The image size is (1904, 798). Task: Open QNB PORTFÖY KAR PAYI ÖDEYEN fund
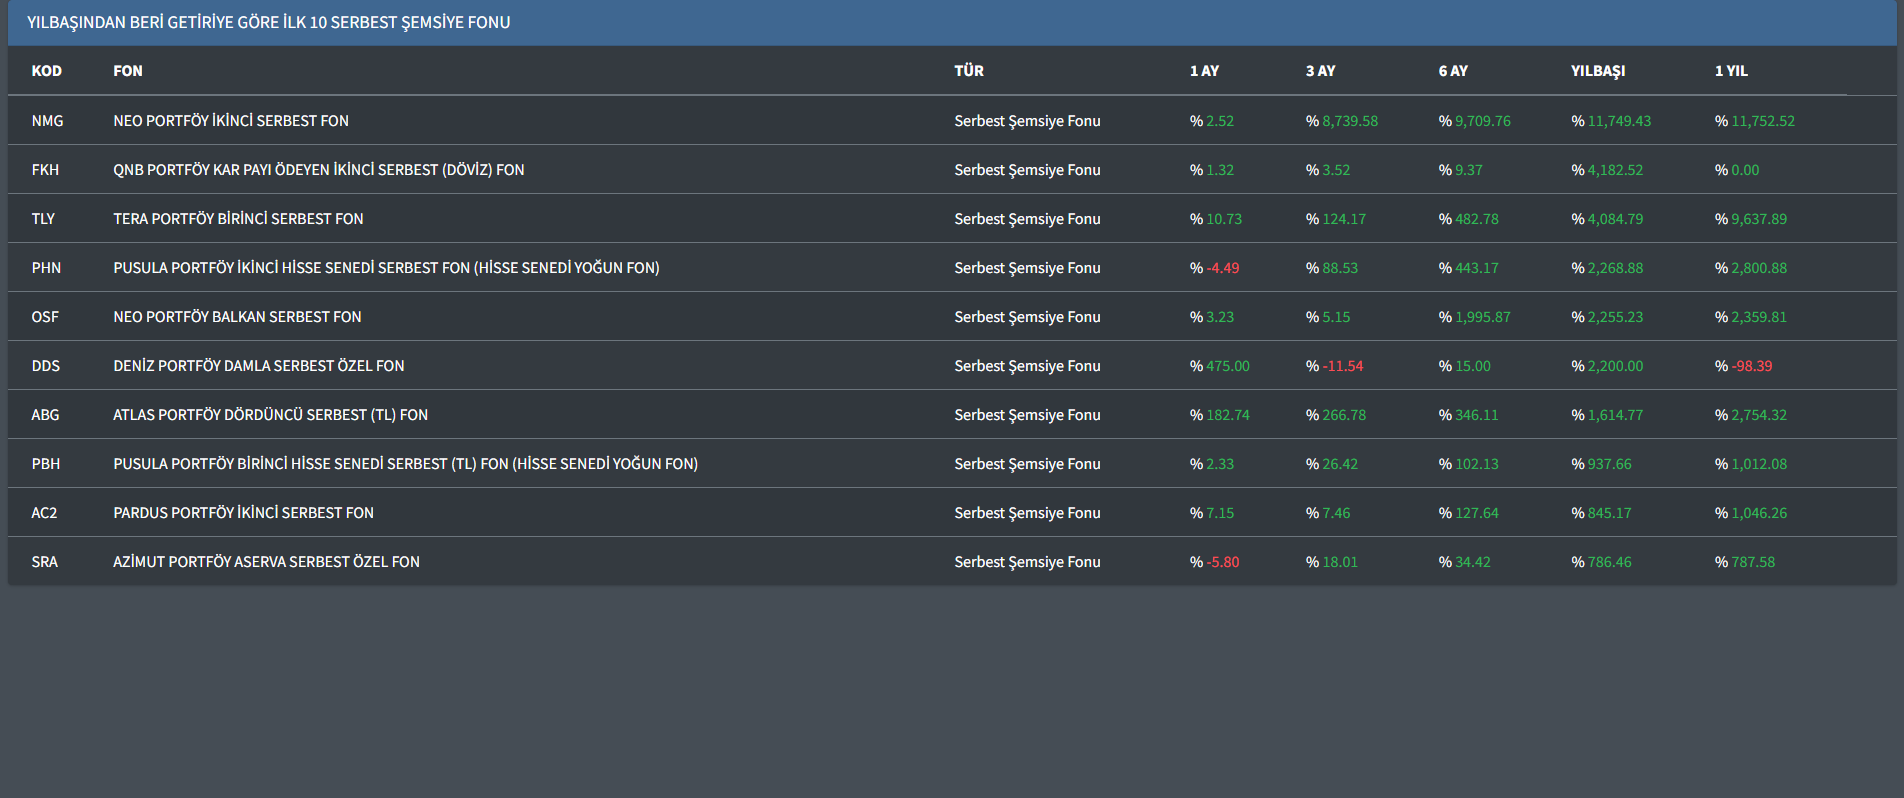(x=318, y=170)
